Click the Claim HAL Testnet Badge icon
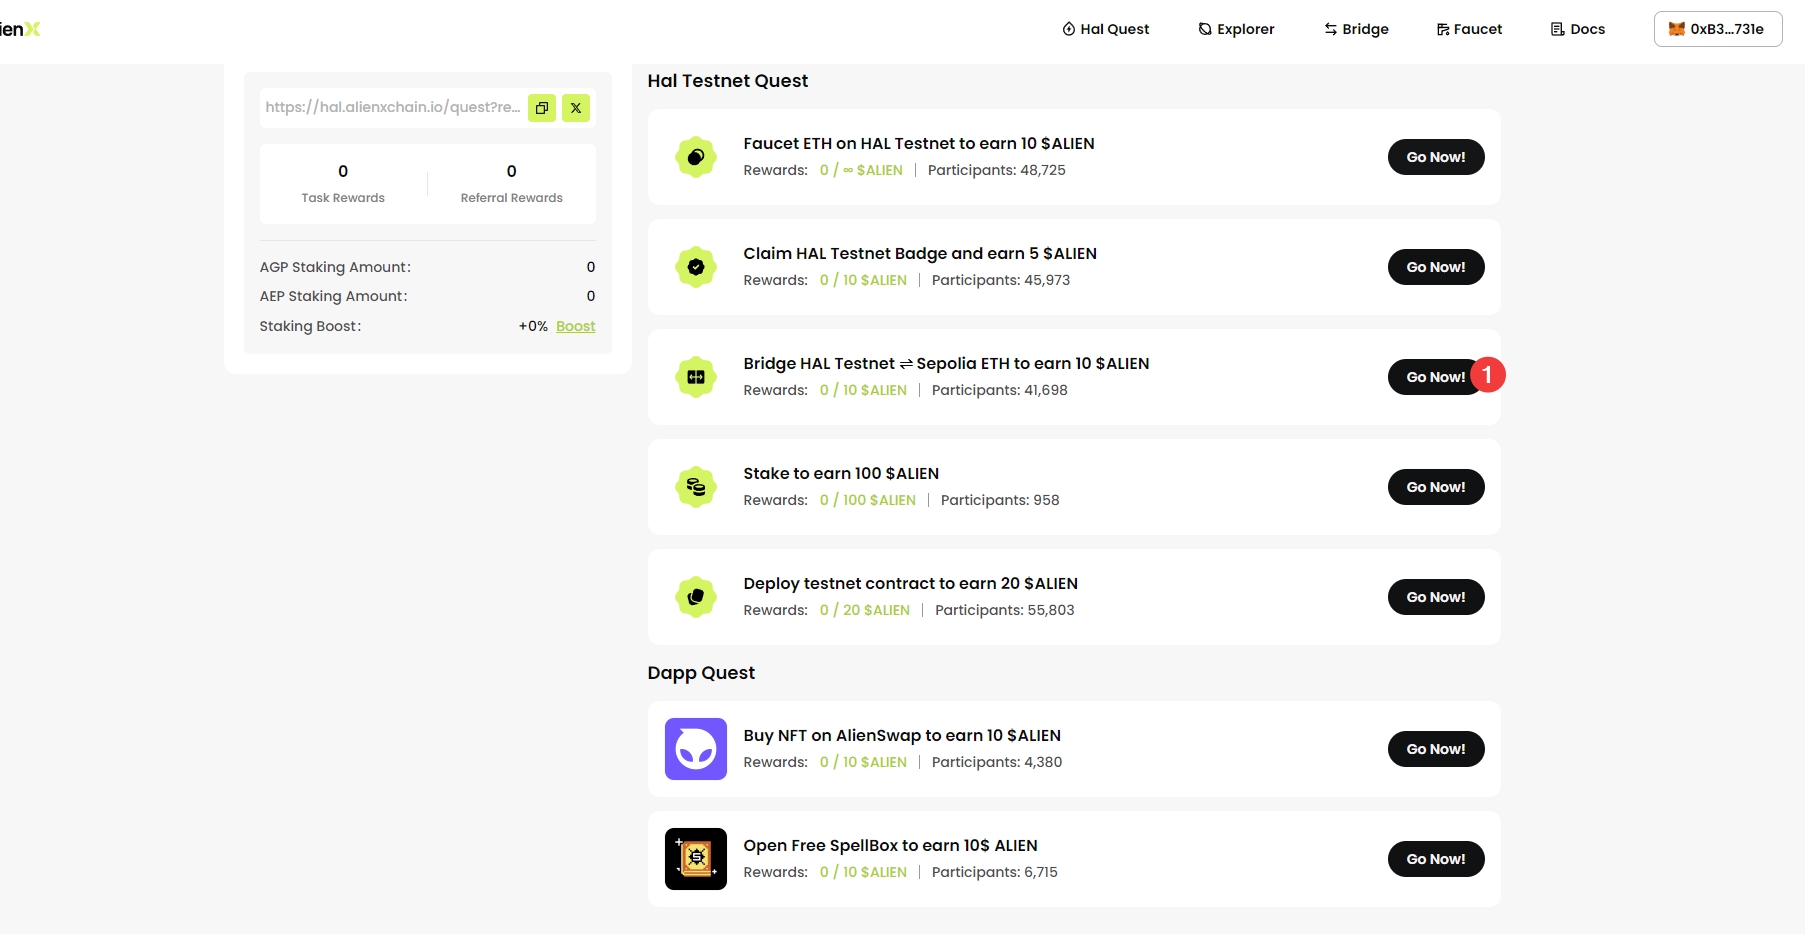 click(x=696, y=267)
